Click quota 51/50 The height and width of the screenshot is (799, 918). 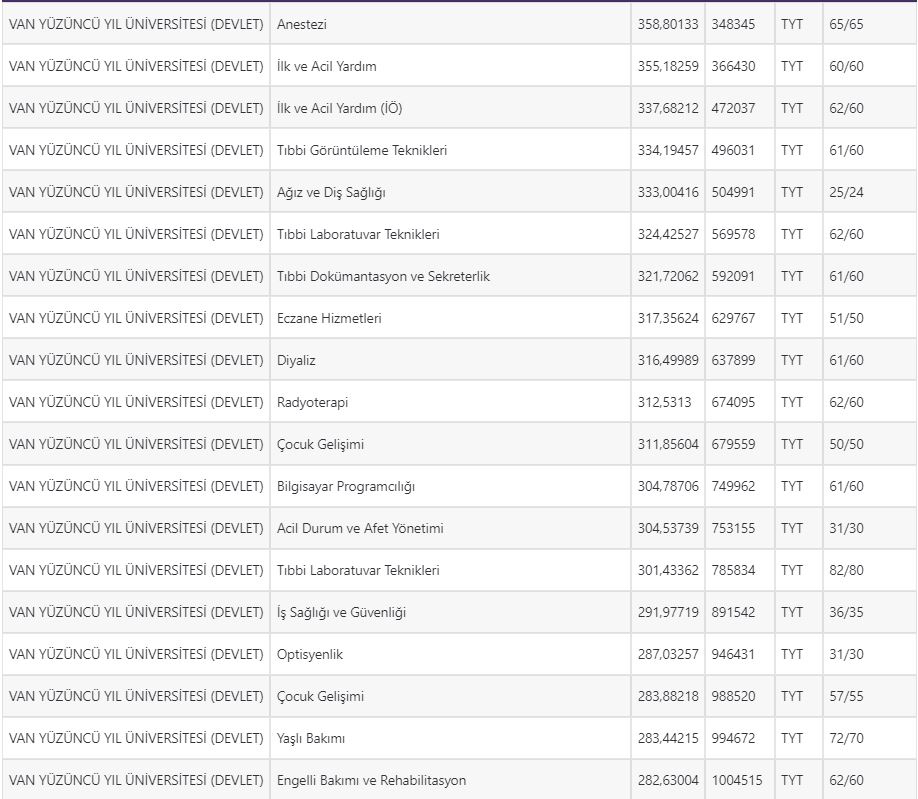[846, 318]
